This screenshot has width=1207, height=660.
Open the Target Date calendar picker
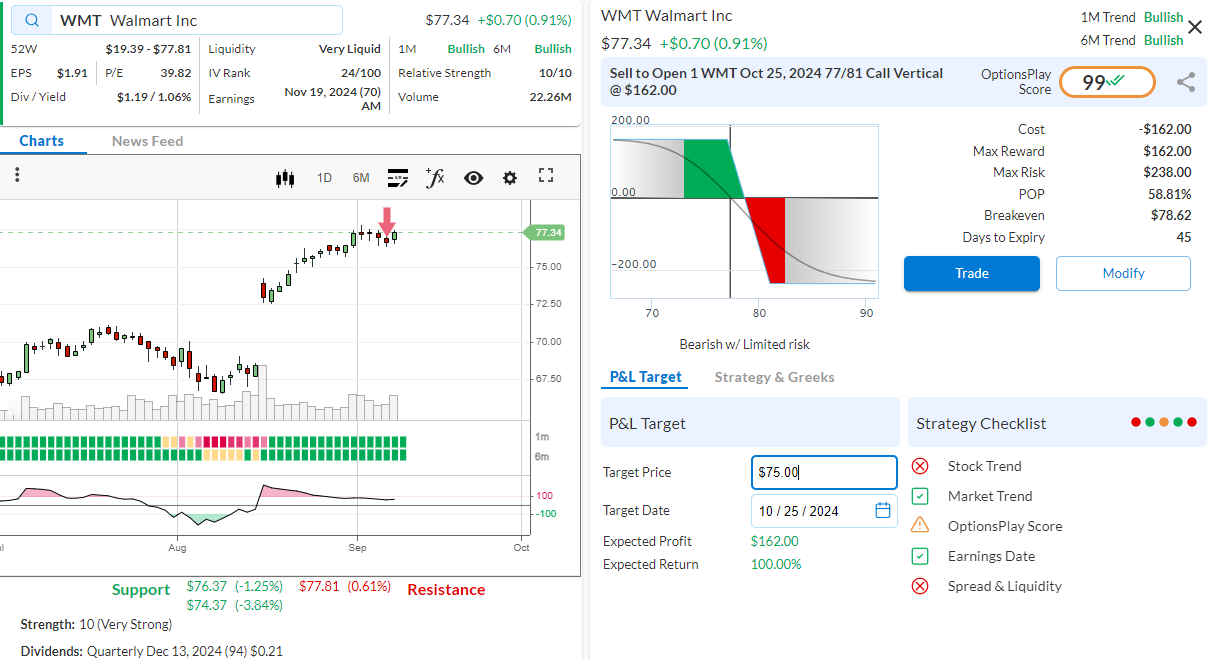point(883,511)
